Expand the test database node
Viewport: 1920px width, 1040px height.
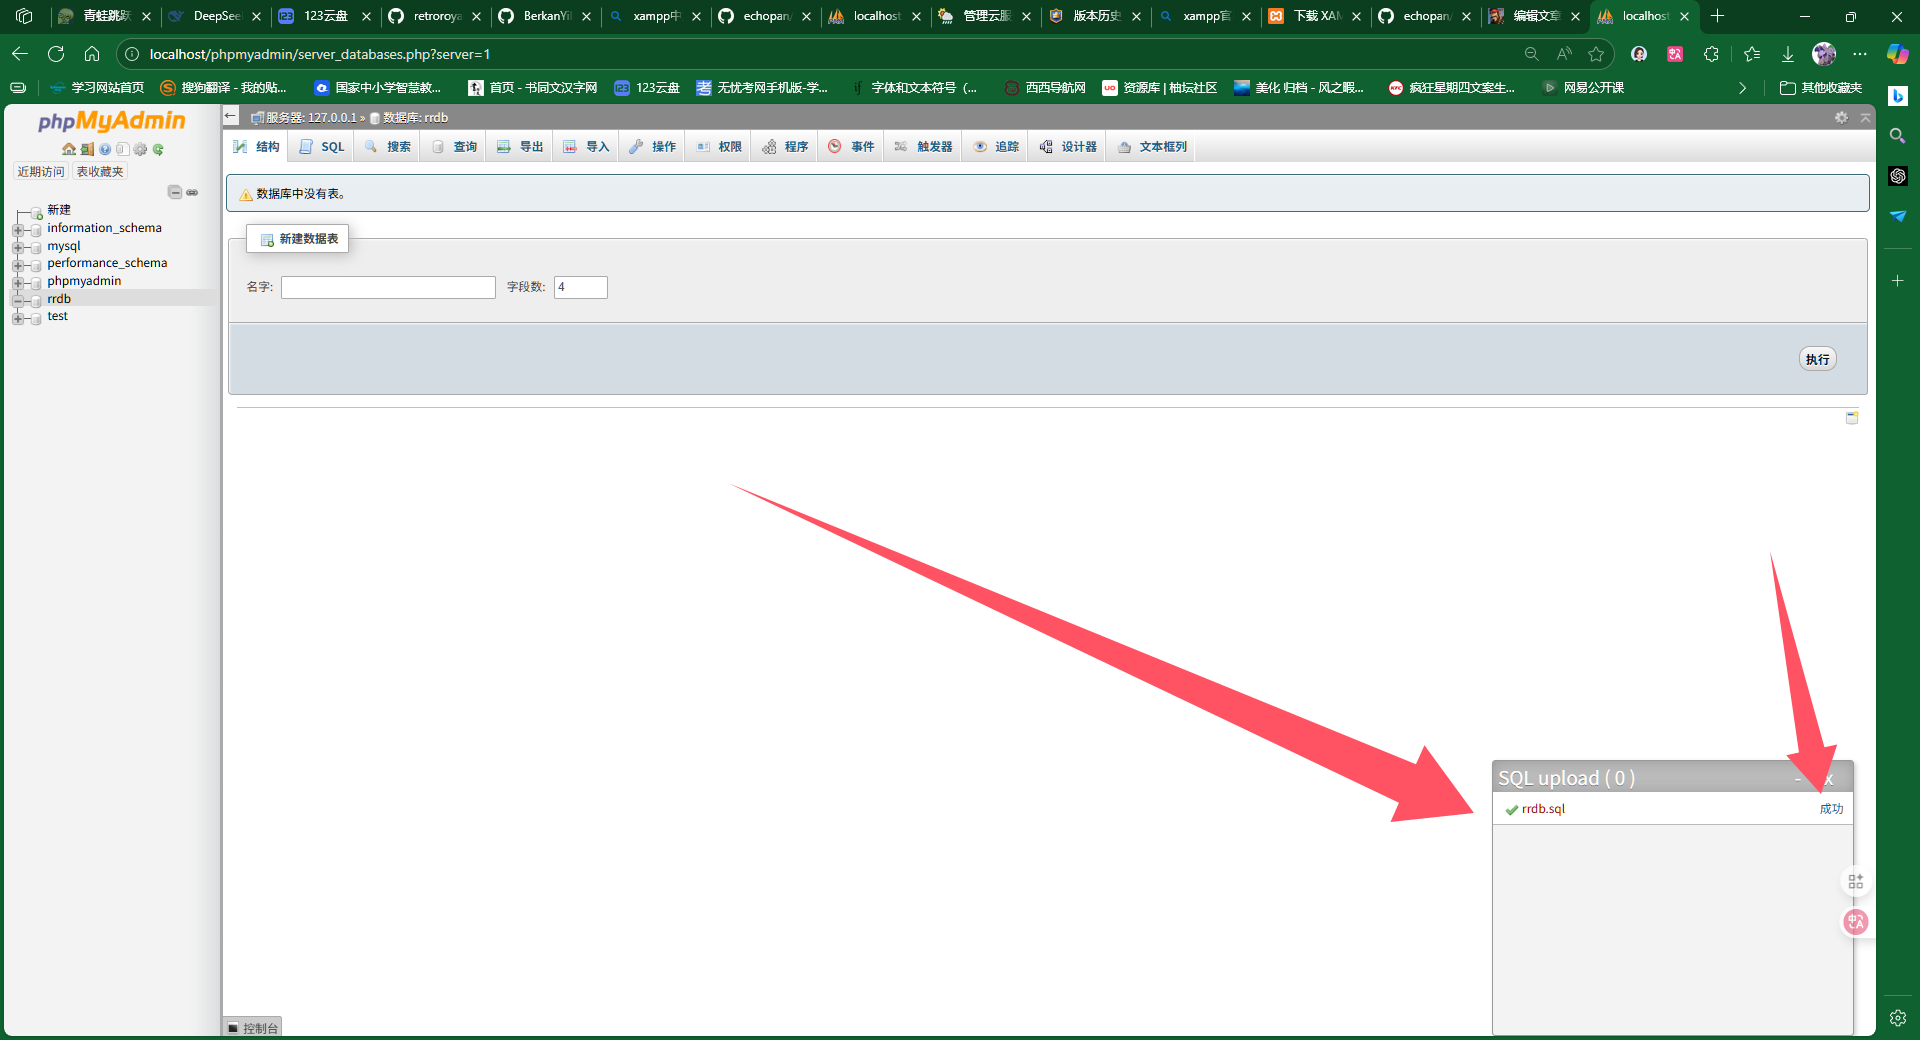[x=17, y=318]
